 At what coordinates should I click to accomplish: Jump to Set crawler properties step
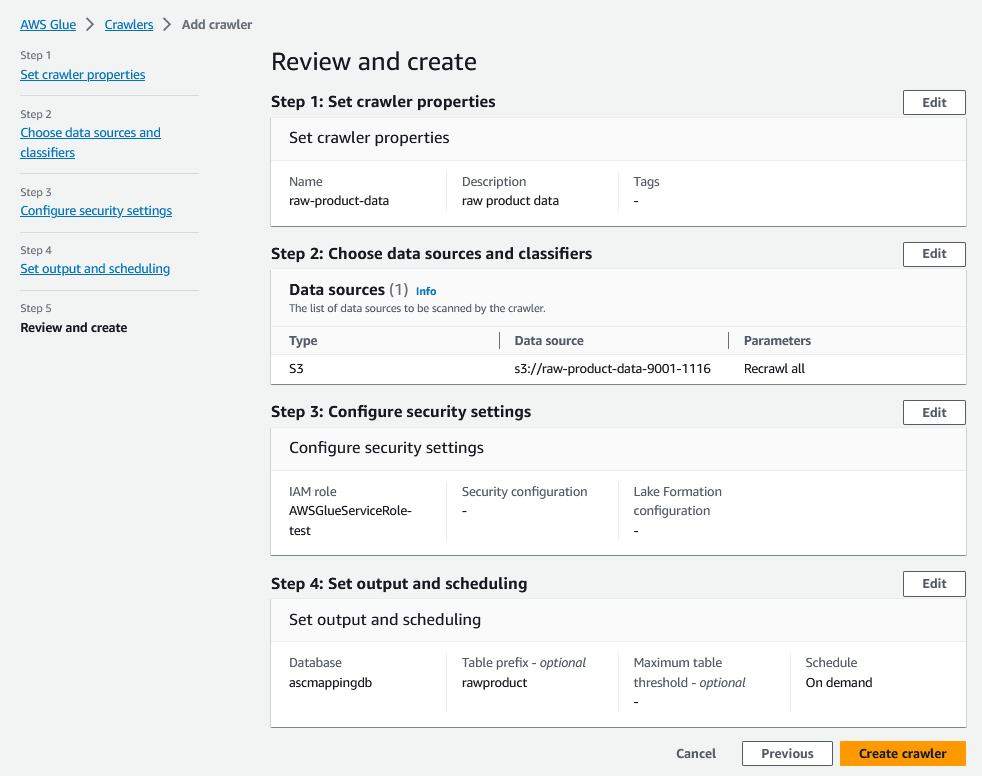pos(83,75)
